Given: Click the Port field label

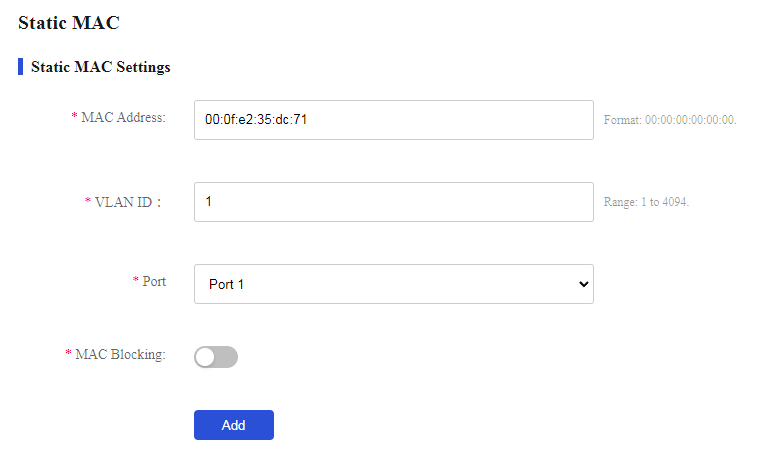Looking at the screenshot, I should click(x=154, y=281).
